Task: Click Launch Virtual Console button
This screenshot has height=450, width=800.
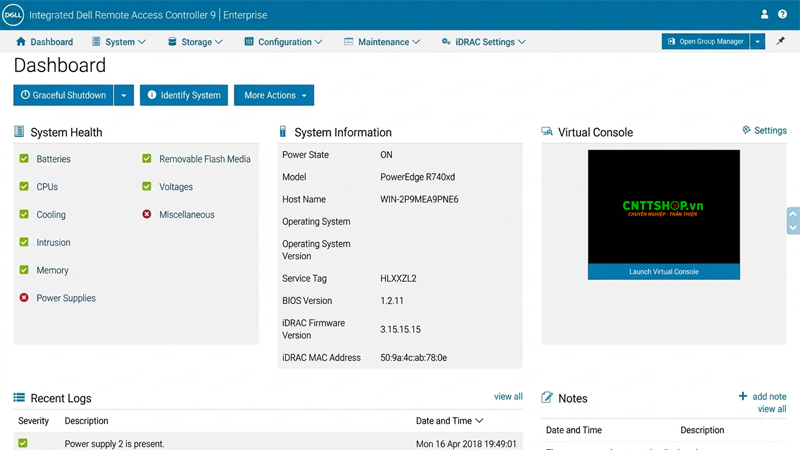Action: (664, 271)
